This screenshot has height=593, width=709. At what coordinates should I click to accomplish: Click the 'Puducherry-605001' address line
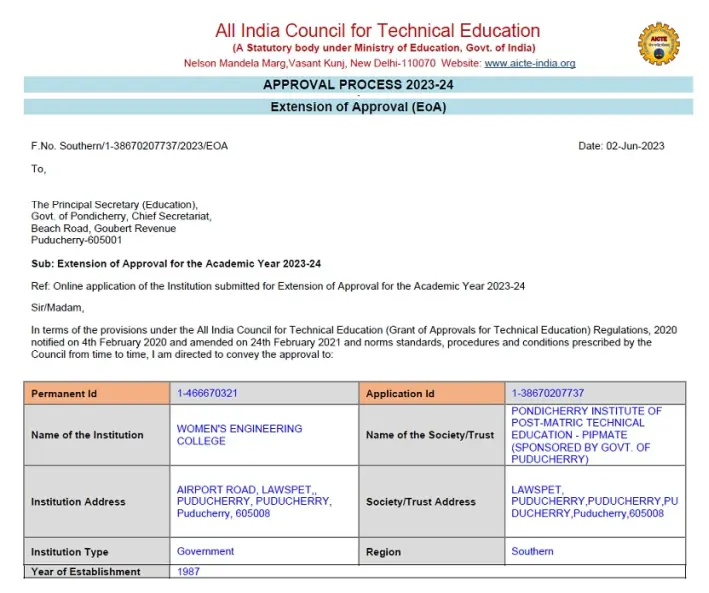point(76,240)
